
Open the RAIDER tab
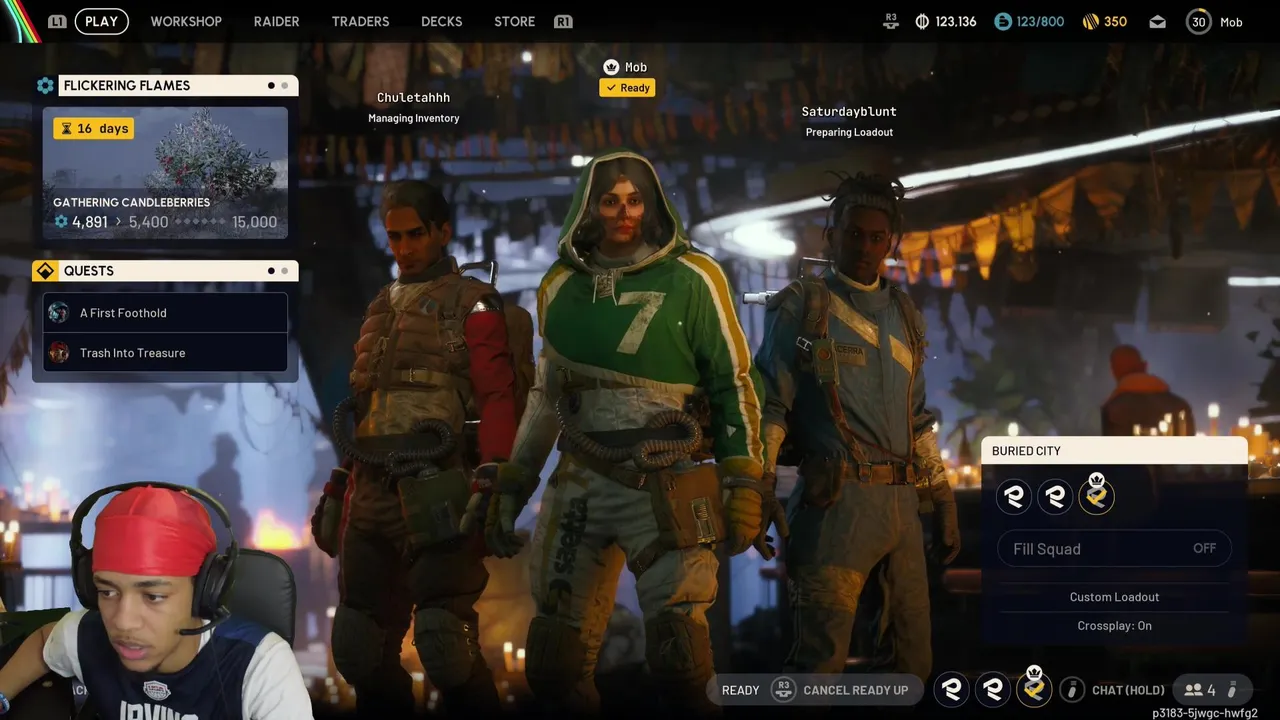(276, 21)
